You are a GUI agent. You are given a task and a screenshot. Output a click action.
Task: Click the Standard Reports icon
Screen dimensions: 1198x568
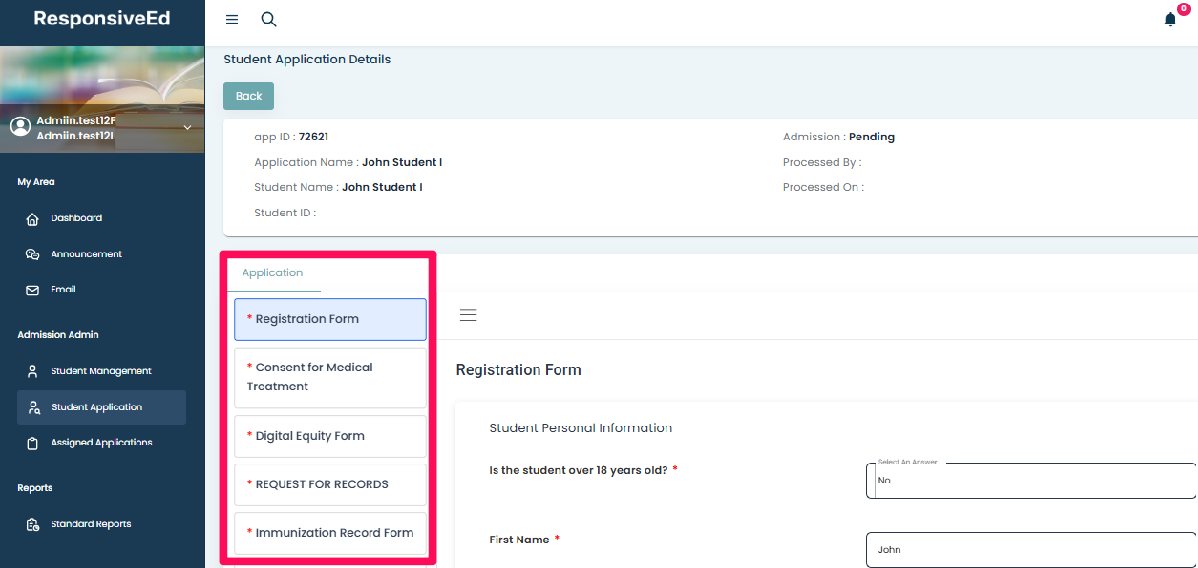tap(32, 525)
